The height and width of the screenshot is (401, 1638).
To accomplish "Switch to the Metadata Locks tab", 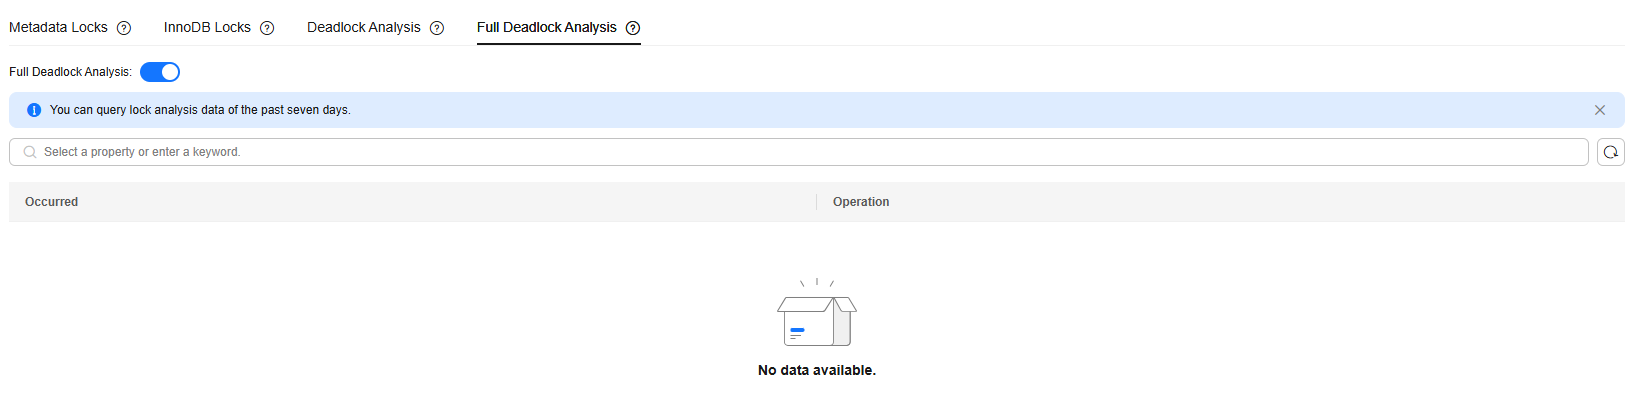I will (x=58, y=27).
